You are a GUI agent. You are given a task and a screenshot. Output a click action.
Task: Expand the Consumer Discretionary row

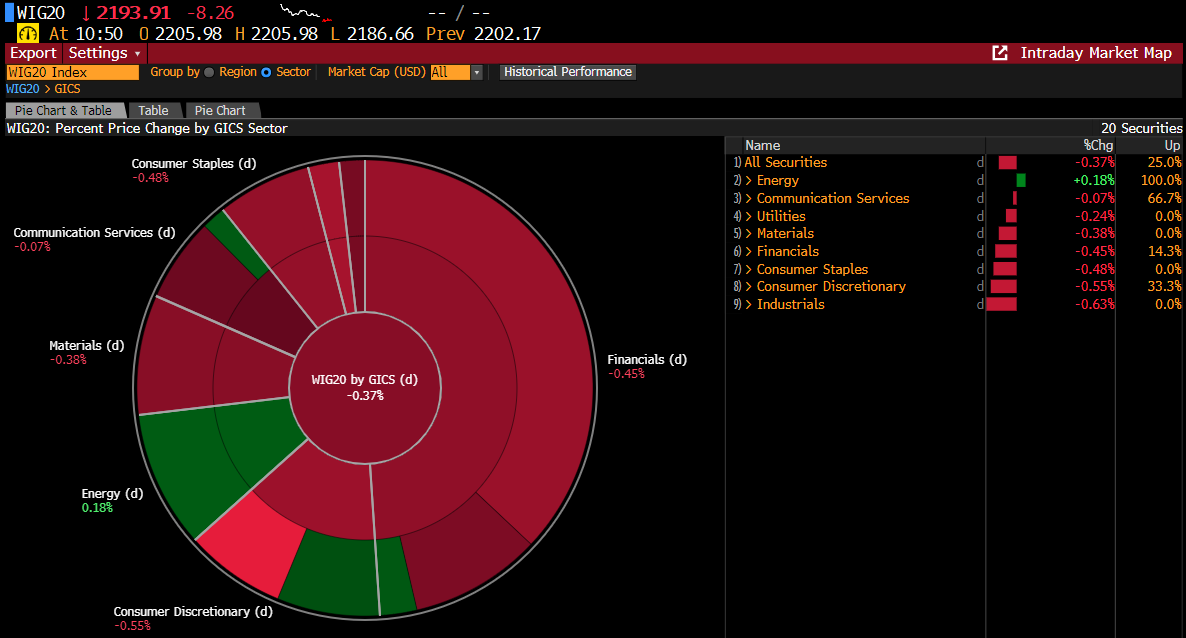[x=748, y=286]
